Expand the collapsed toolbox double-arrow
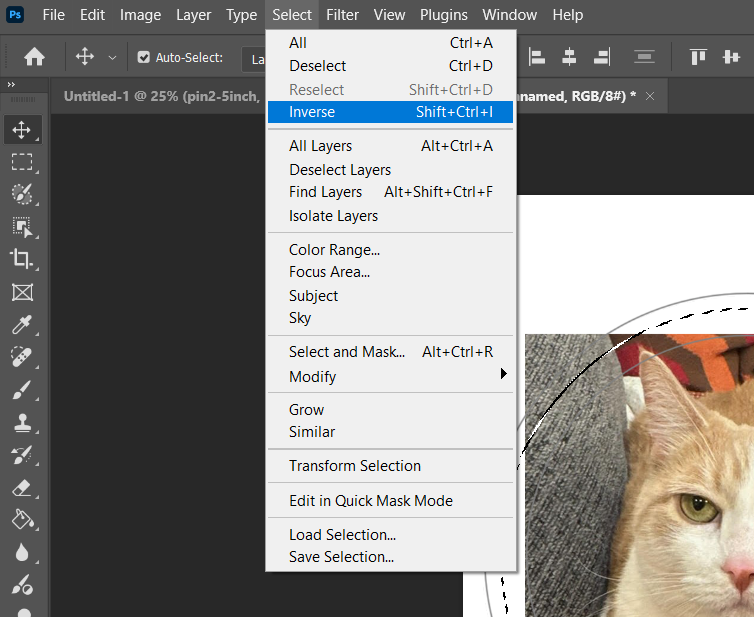The width and height of the screenshot is (754, 617). pos(11,85)
